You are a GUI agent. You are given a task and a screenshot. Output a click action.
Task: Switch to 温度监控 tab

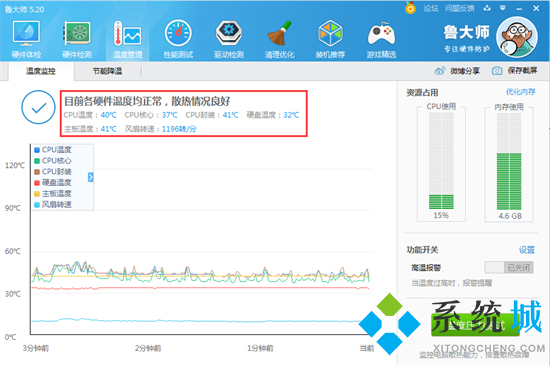point(41,71)
